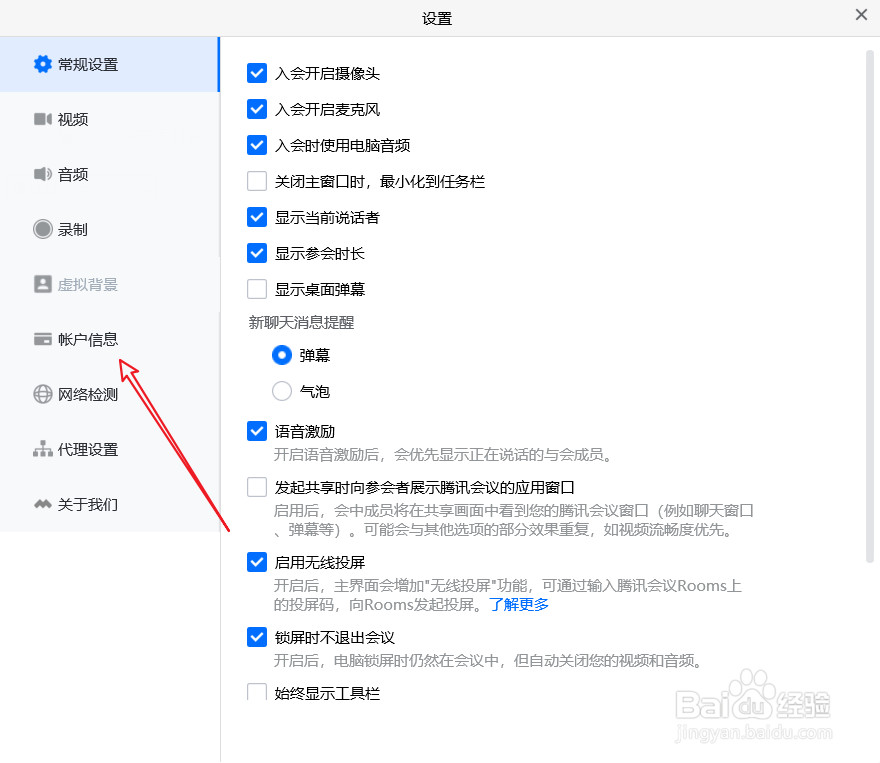Toggle 锁屏时不退出会议 checkbox
This screenshot has width=880, height=763.
pyautogui.click(x=257, y=637)
